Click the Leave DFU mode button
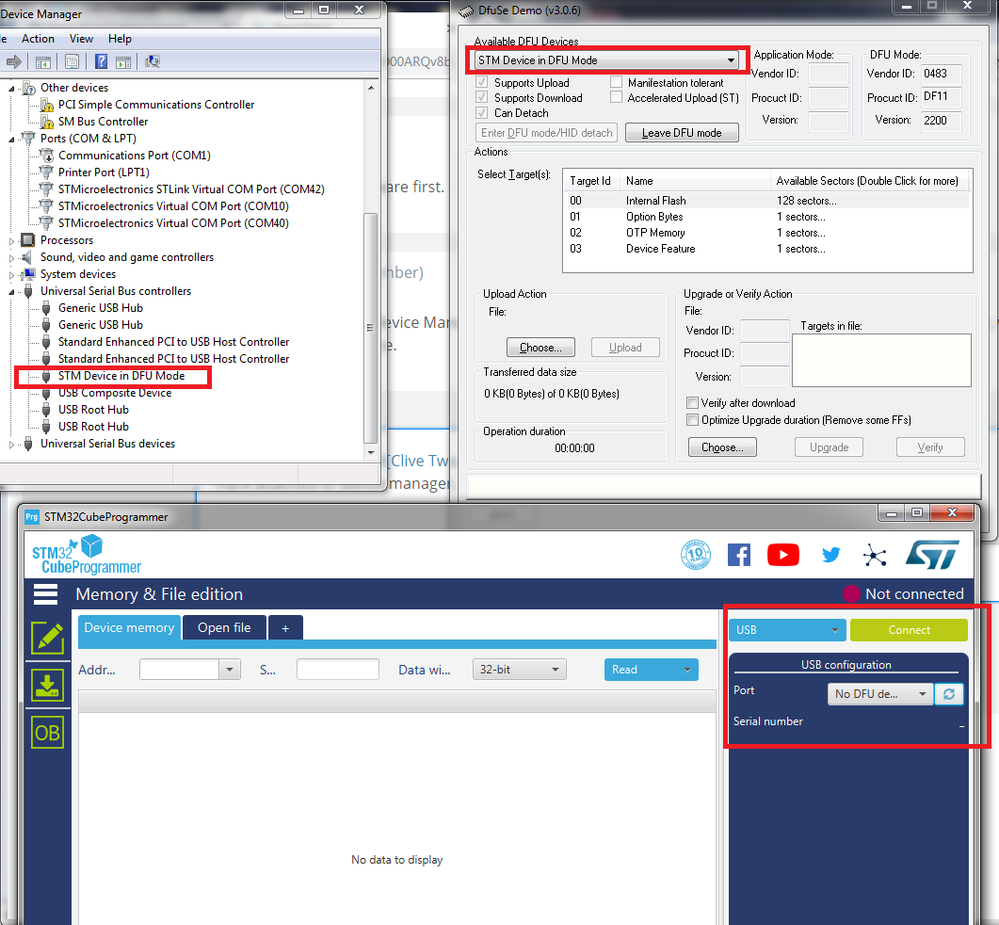Screen dimensions: 999x925 click(682, 133)
